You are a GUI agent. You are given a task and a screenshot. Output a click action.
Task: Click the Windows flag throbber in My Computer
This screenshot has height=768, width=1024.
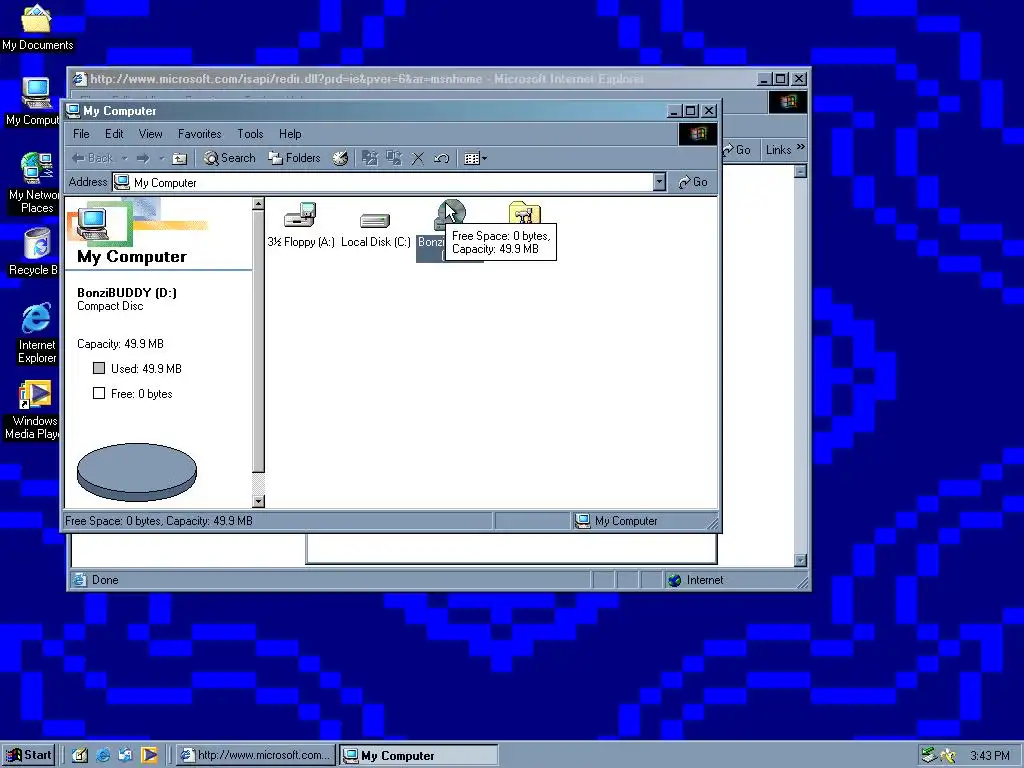tap(697, 134)
